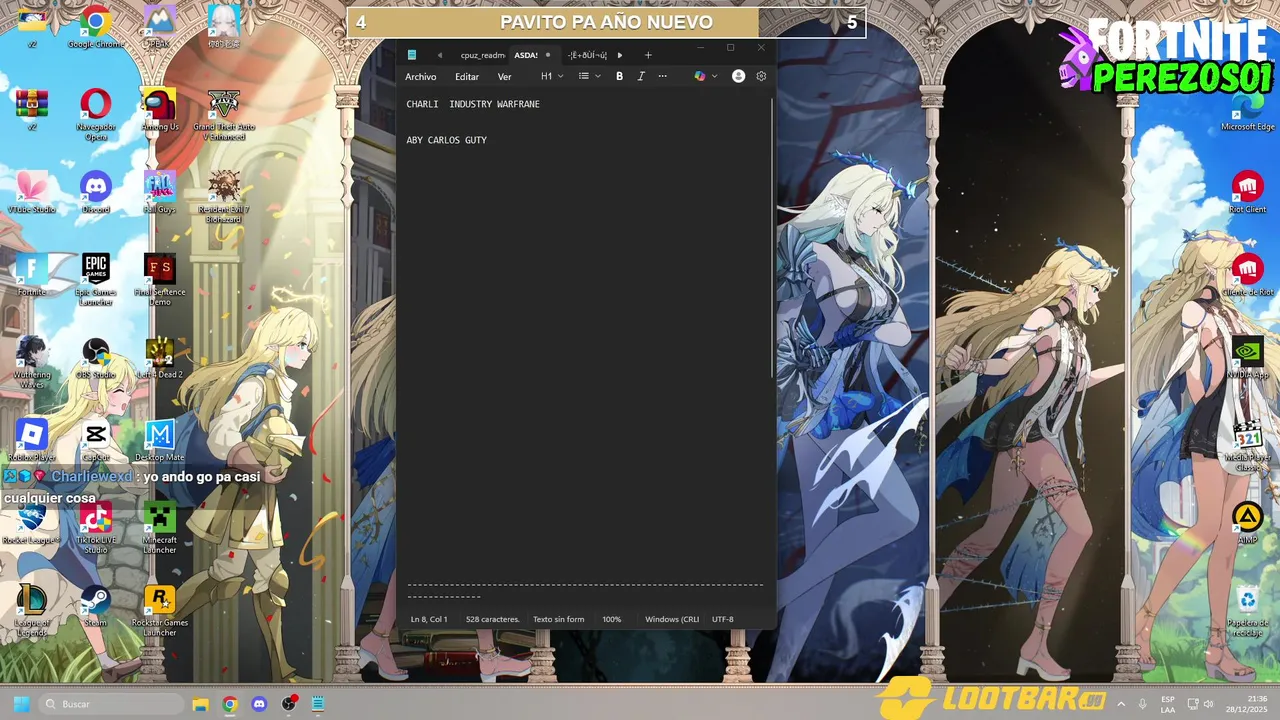Viewport: 1280px width, 720px height.
Task: Select the Minecraft Launcher icon
Action: pos(160,529)
